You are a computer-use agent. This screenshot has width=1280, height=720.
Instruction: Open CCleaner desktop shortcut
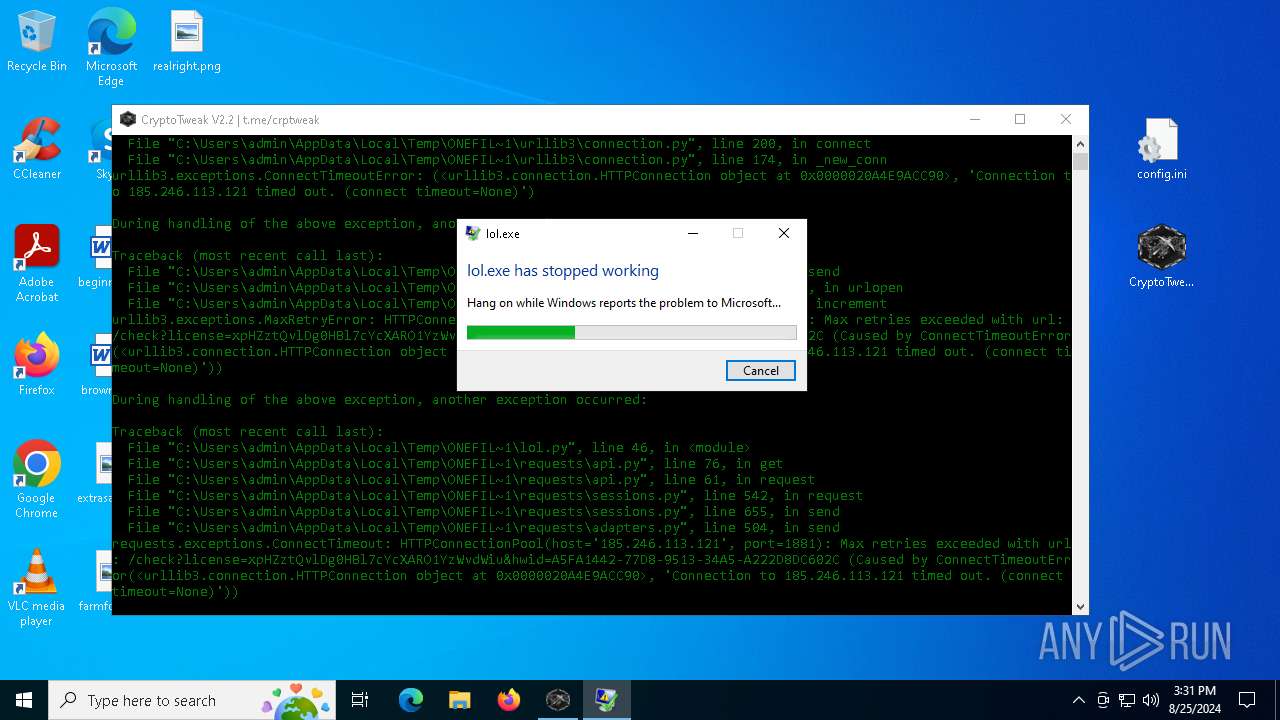pyautogui.click(x=37, y=150)
